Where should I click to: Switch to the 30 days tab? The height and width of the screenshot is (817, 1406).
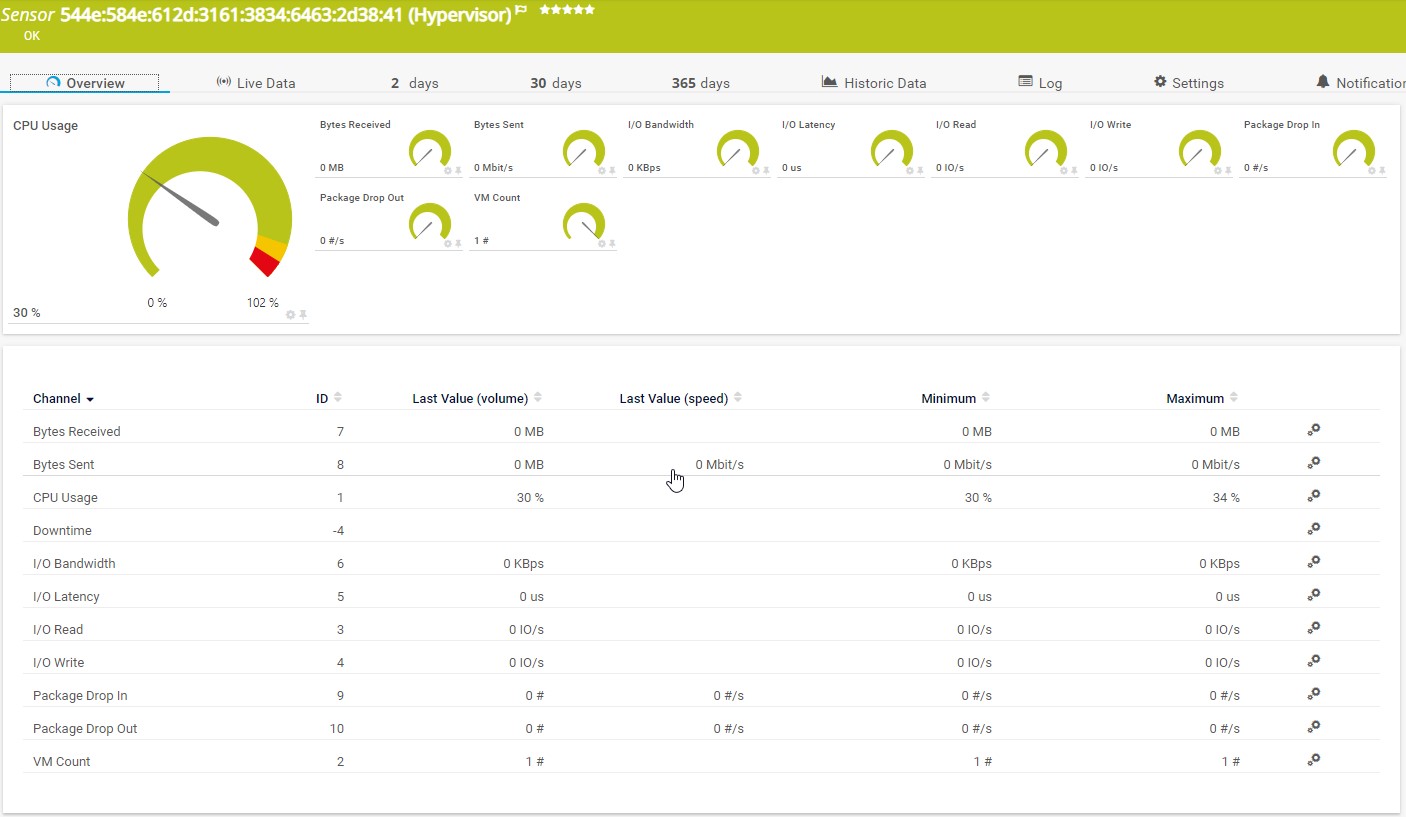click(555, 83)
